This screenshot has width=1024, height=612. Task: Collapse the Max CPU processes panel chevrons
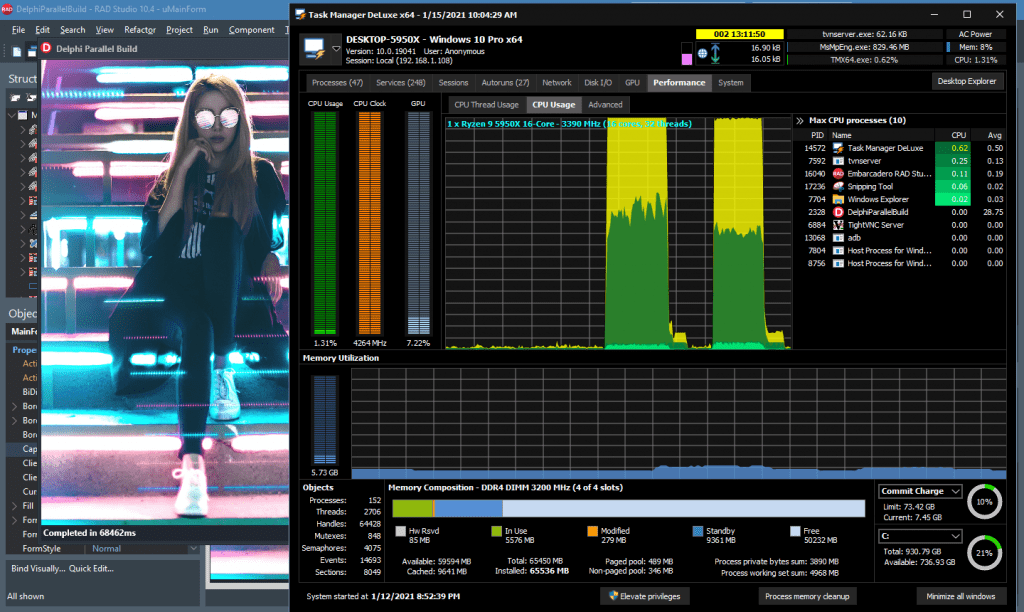799,121
